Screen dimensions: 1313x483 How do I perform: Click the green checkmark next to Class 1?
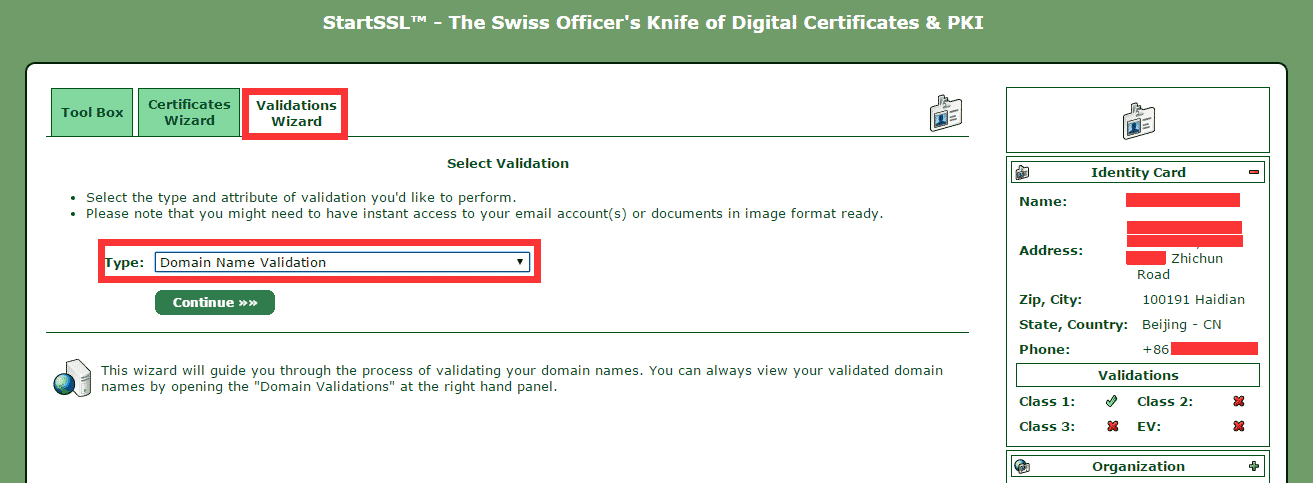click(x=1111, y=401)
